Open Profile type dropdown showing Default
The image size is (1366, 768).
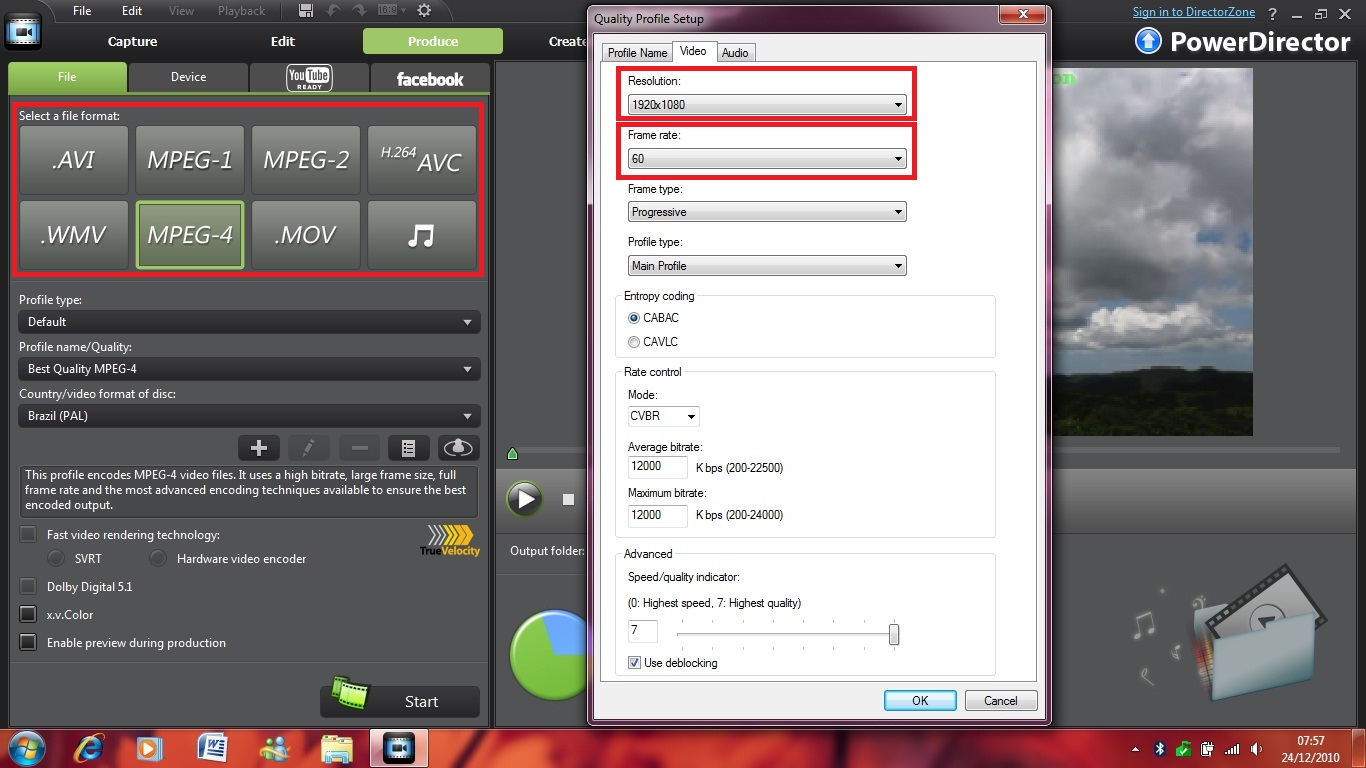249,322
